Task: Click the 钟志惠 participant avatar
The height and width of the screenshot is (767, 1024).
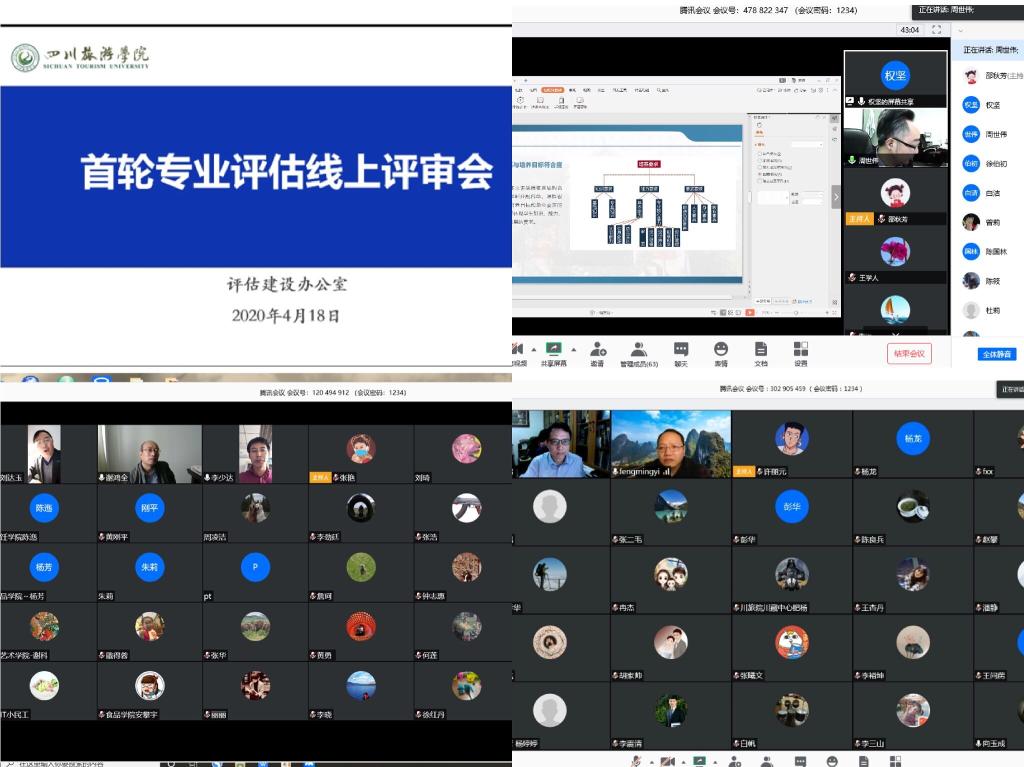Action: pyautogui.click(x=466, y=567)
